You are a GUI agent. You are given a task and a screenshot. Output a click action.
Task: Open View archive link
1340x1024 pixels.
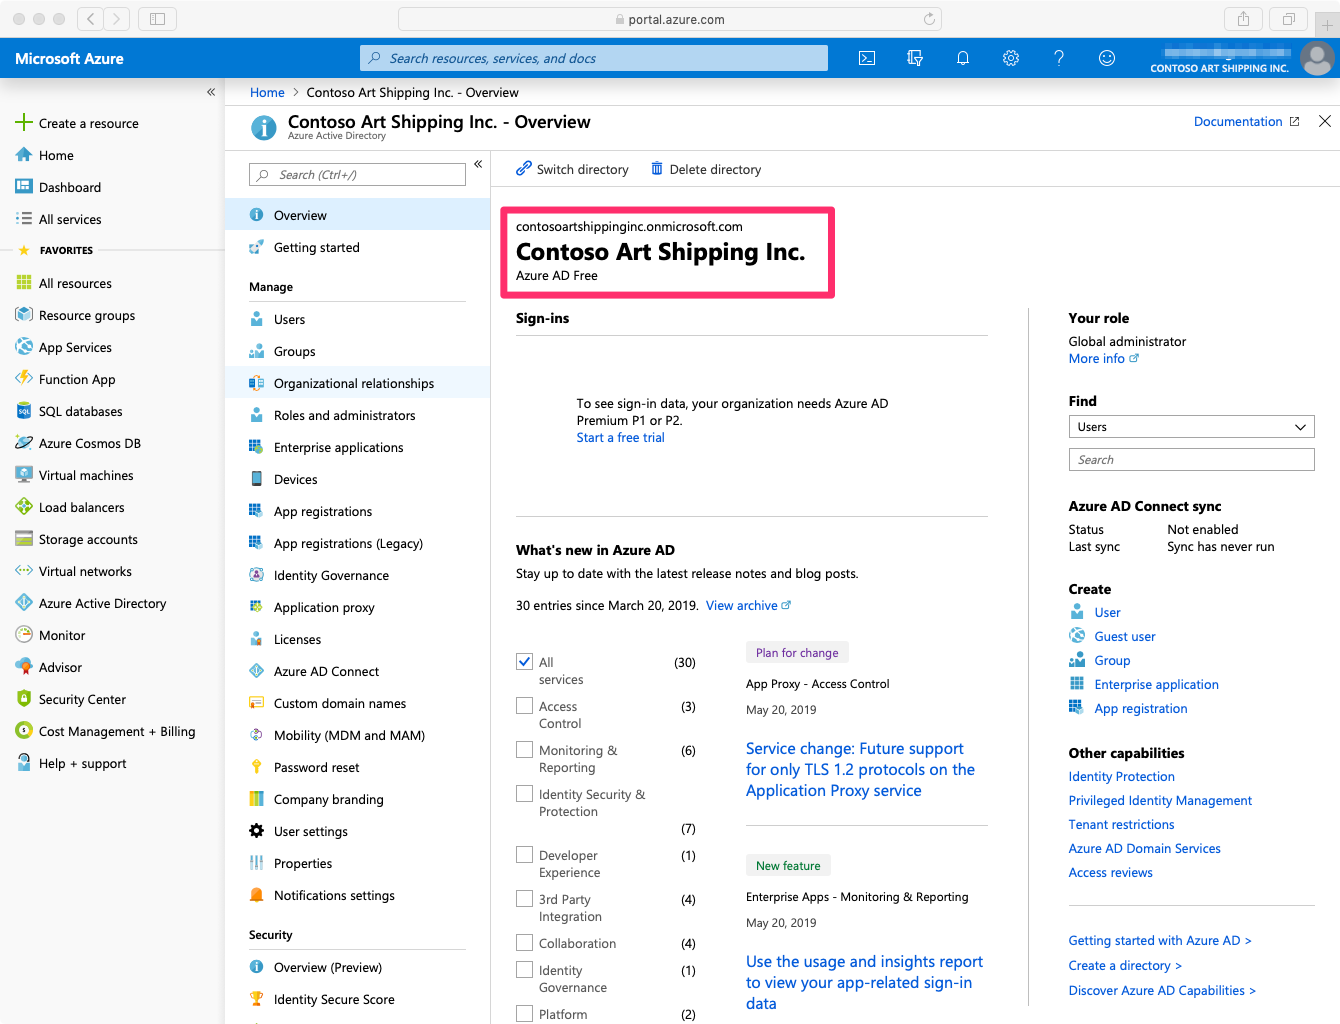point(748,606)
